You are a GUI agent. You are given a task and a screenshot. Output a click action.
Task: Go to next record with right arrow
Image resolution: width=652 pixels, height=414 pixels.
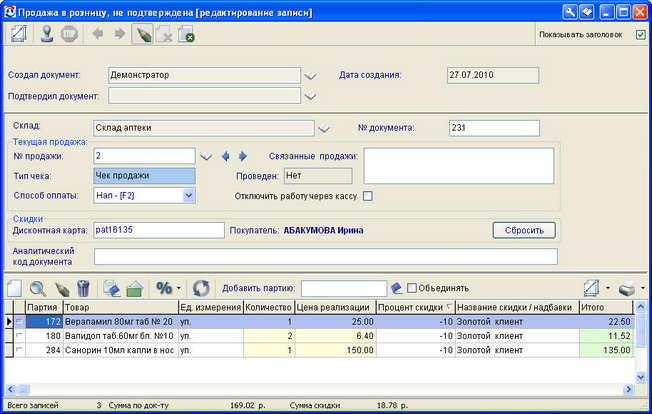(x=120, y=33)
